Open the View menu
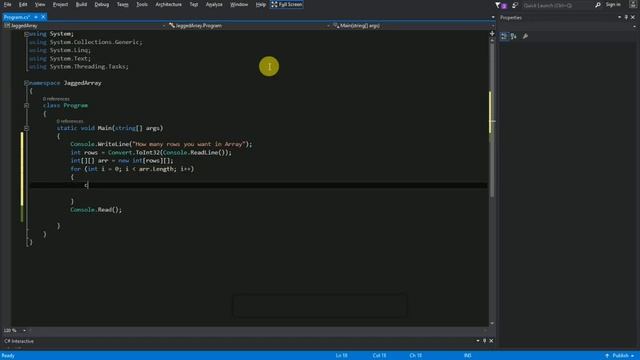The image size is (640, 360). (40, 4)
